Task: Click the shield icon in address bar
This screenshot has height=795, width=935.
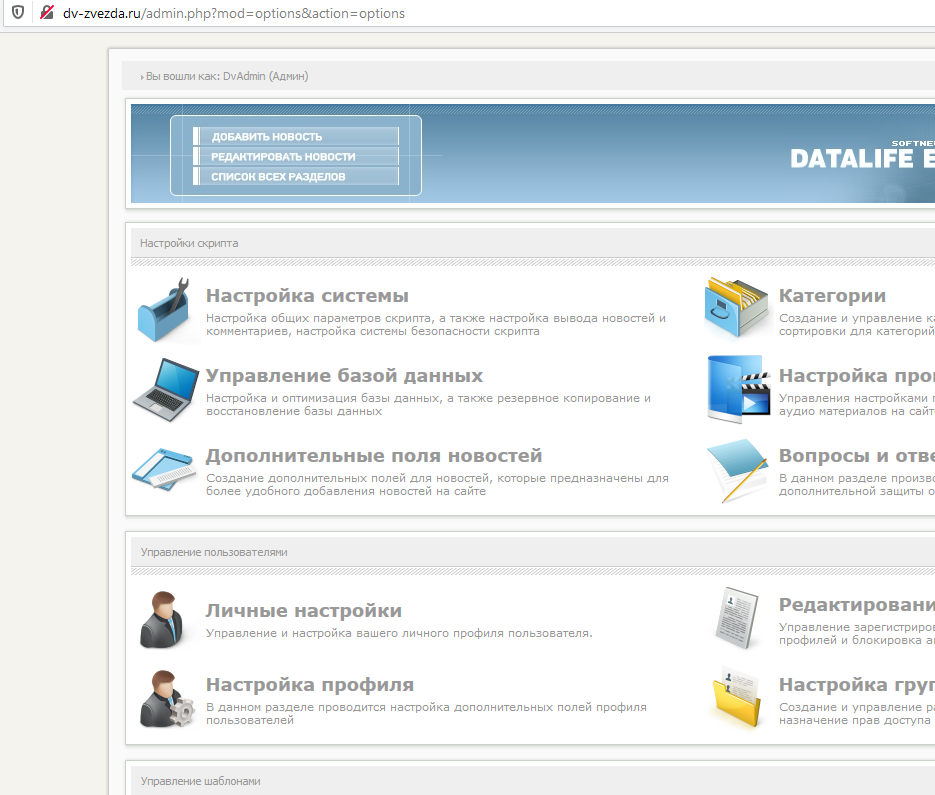Action: [18, 12]
